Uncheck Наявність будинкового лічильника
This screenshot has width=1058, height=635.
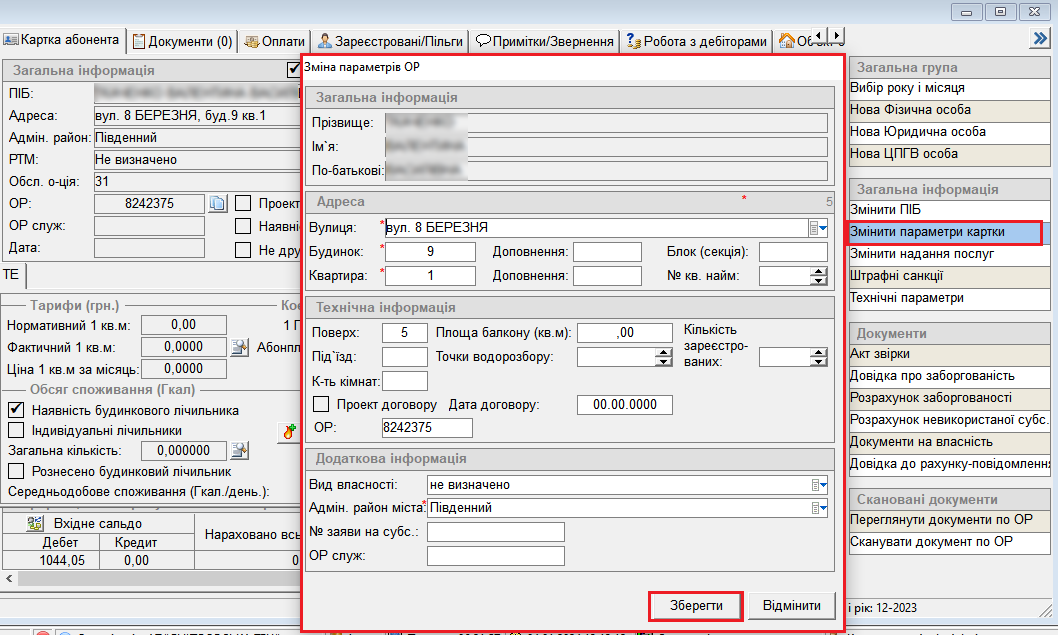(x=15, y=410)
